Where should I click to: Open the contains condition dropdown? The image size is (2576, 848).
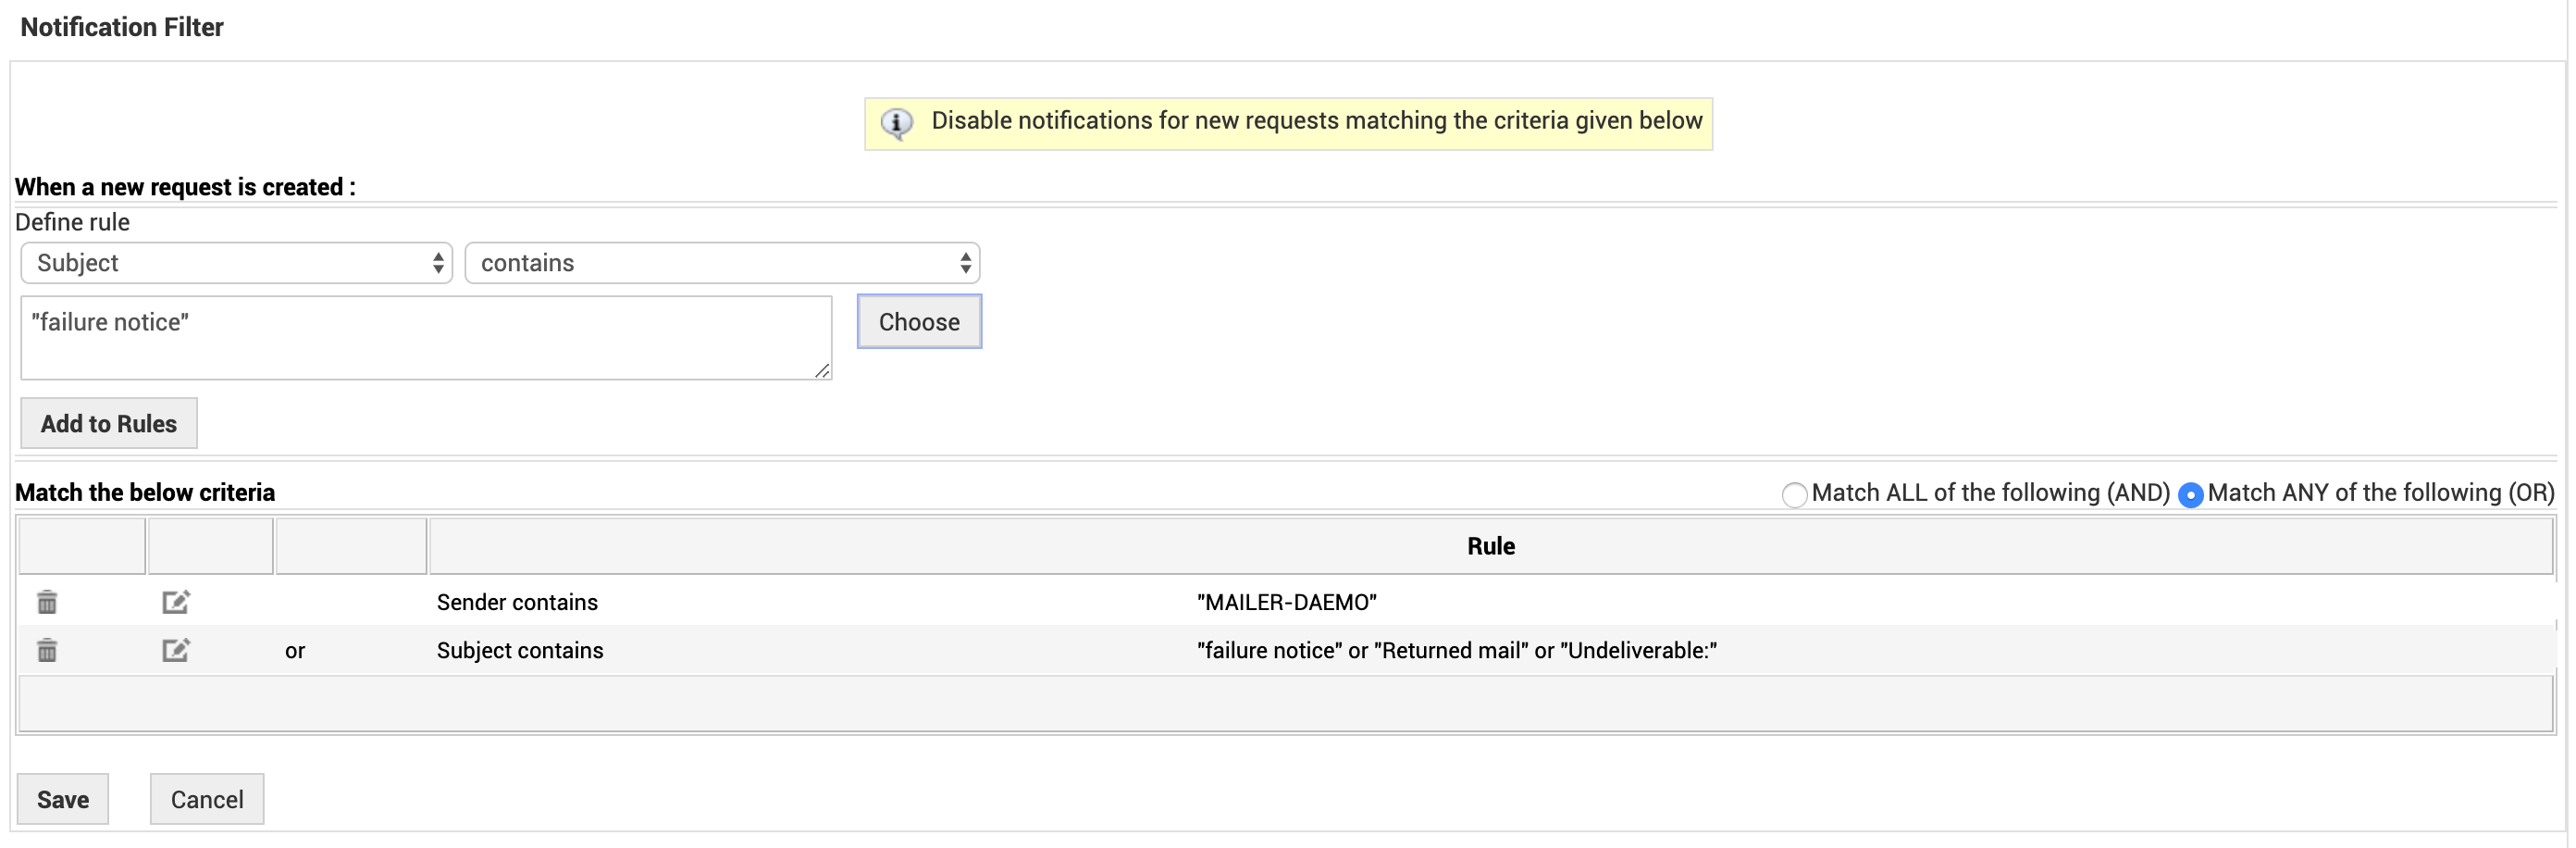click(x=722, y=263)
